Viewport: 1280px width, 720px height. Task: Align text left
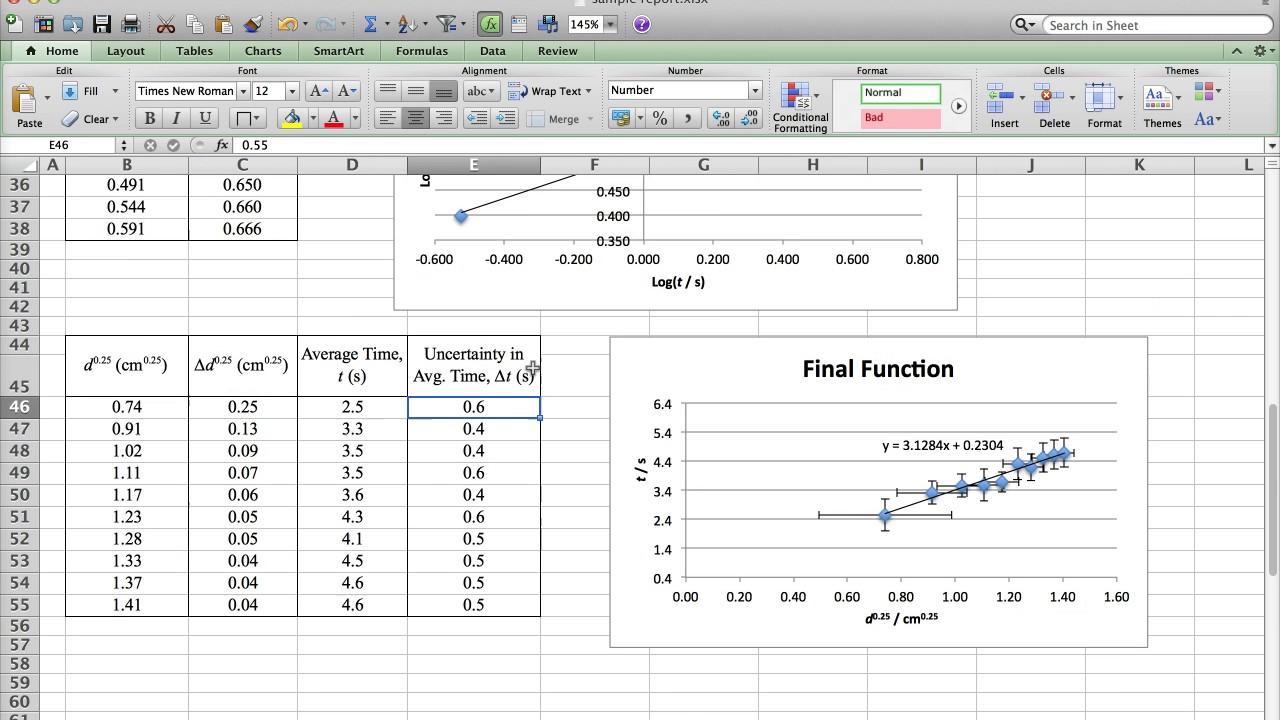387,118
